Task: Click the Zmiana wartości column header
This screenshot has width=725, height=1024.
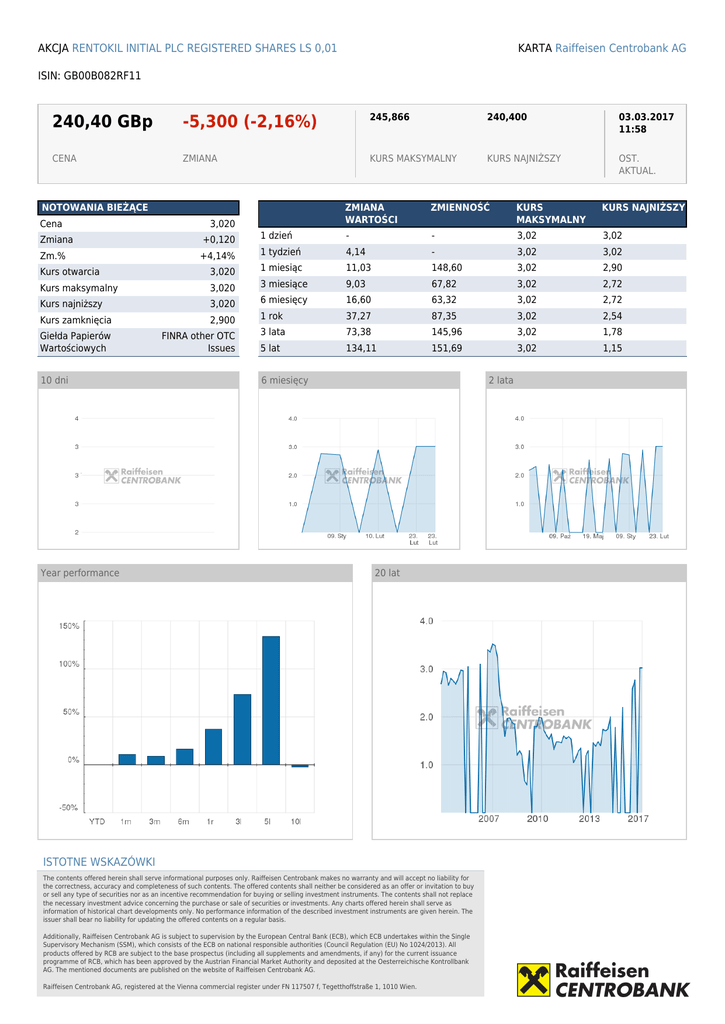Action: click(x=371, y=213)
